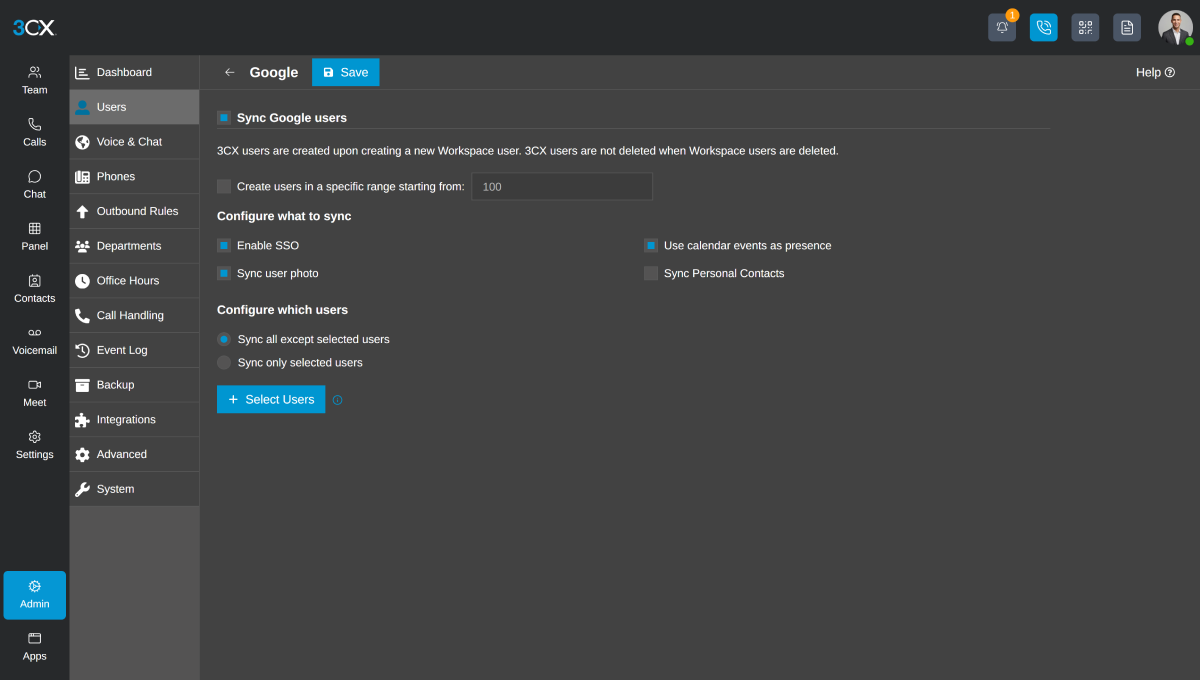Open the notifications bell icon
Image resolution: width=1200 pixels, height=680 pixels.
pos(1002,27)
